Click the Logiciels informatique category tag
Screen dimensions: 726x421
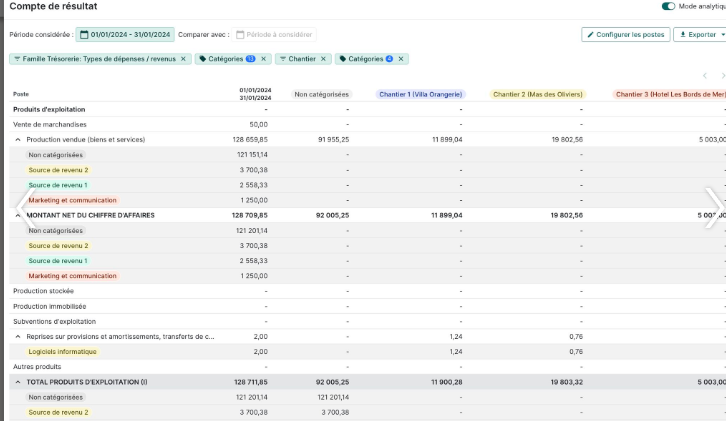[63, 352]
